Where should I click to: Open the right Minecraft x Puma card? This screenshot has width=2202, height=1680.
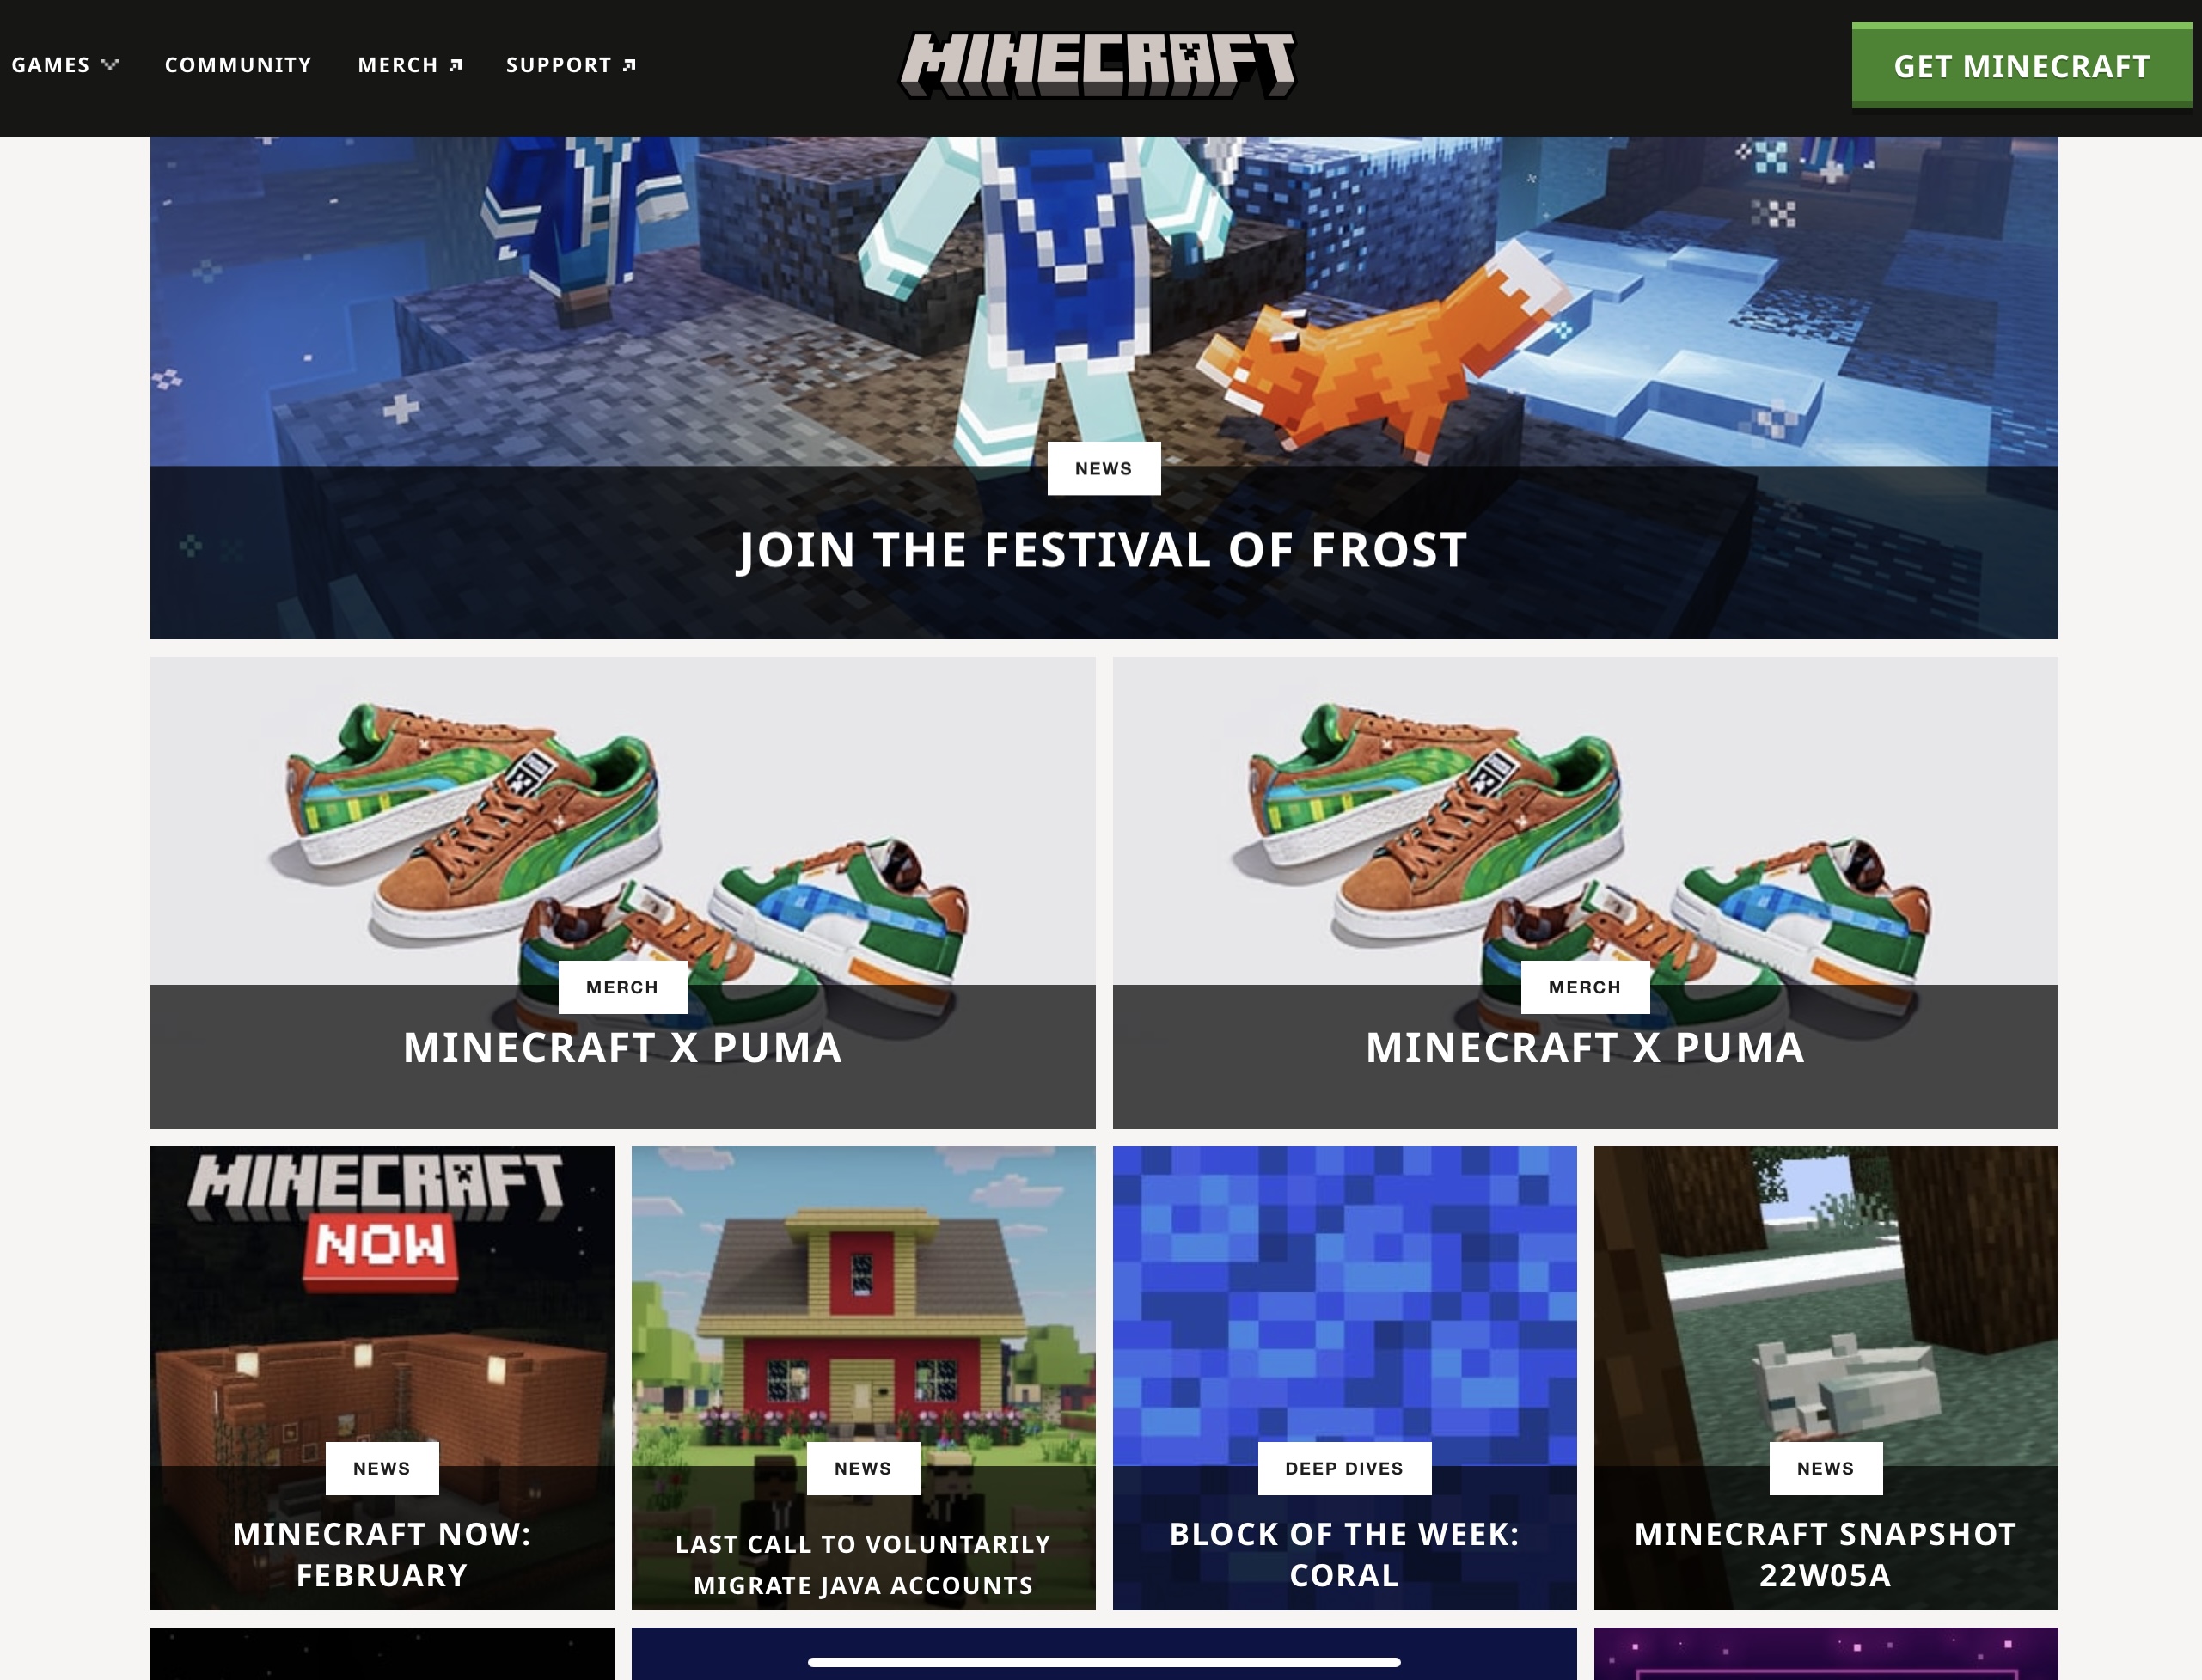pyautogui.click(x=1585, y=892)
